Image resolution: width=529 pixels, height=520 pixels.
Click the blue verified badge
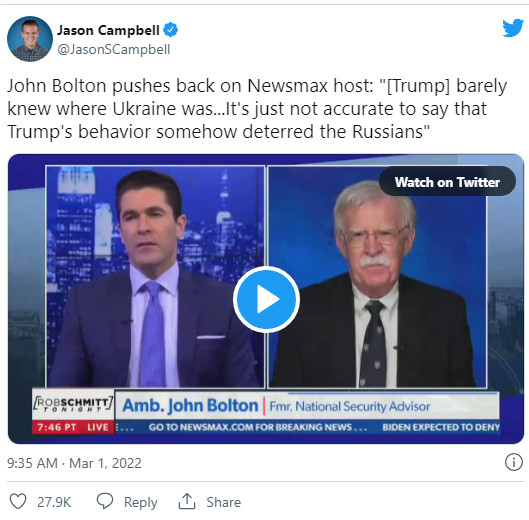170,30
